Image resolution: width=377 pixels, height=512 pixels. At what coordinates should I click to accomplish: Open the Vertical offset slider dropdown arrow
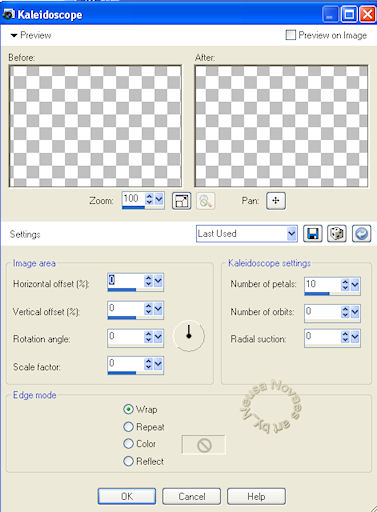[x=158, y=309]
